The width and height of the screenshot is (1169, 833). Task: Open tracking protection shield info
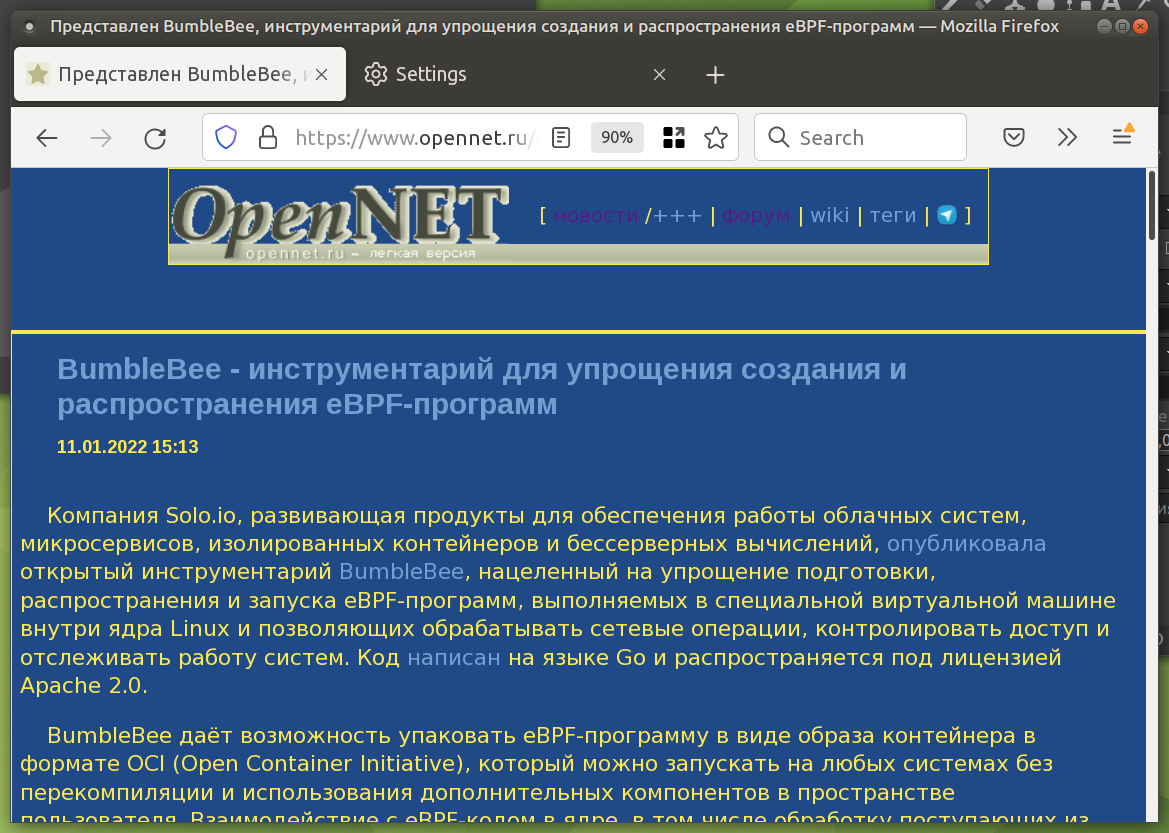(x=226, y=137)
